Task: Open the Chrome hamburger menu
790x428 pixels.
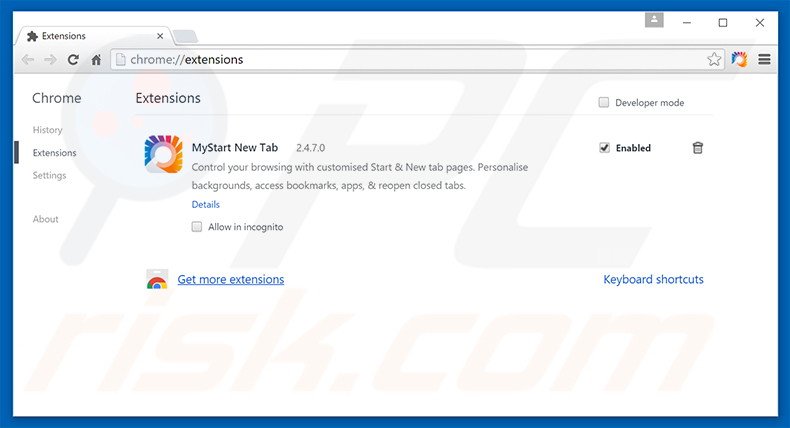Action: click(x=764, y=59)
